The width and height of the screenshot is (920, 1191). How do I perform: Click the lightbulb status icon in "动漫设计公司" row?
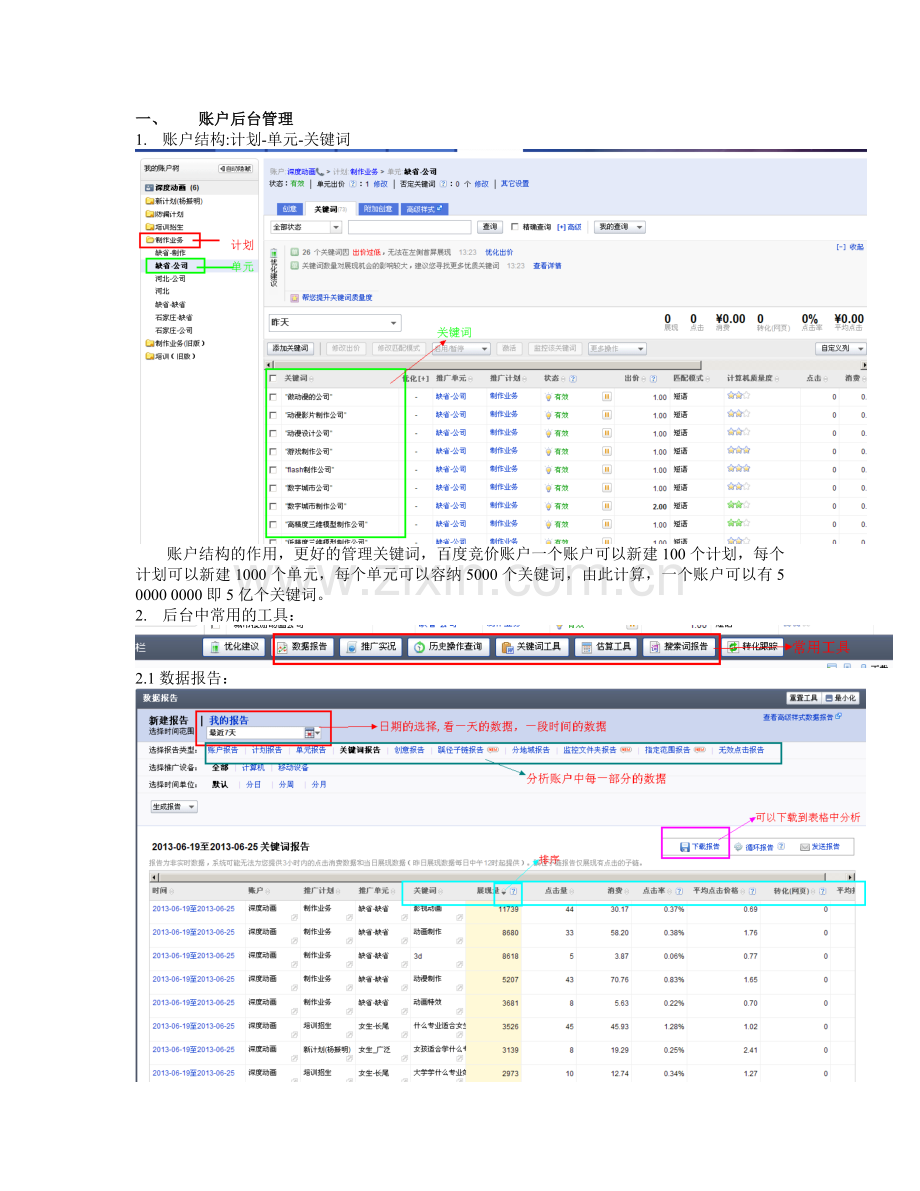click(549, 434)
